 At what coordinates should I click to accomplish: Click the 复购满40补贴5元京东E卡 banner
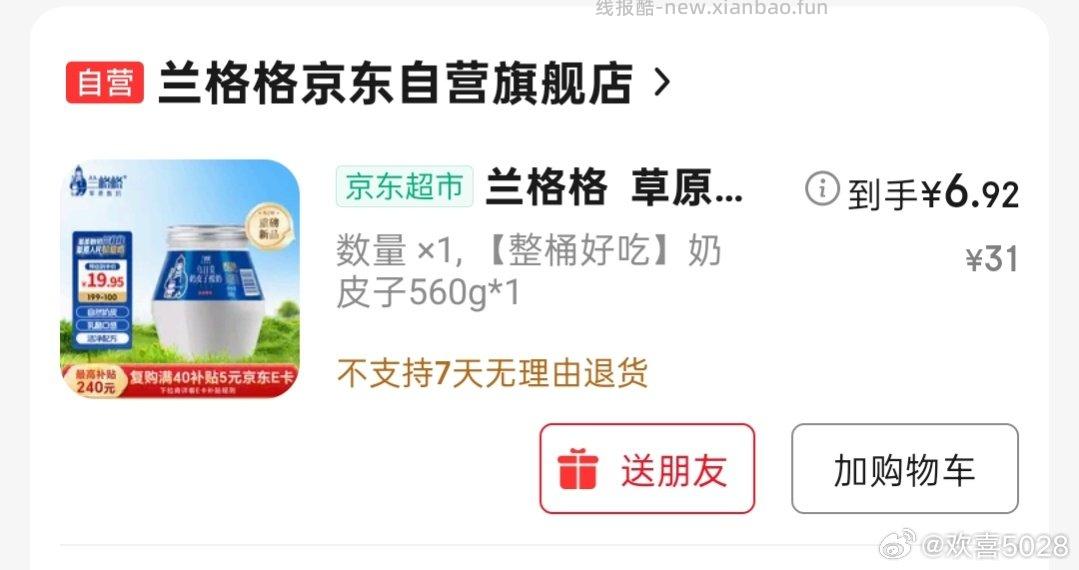[x=212, y=377]
